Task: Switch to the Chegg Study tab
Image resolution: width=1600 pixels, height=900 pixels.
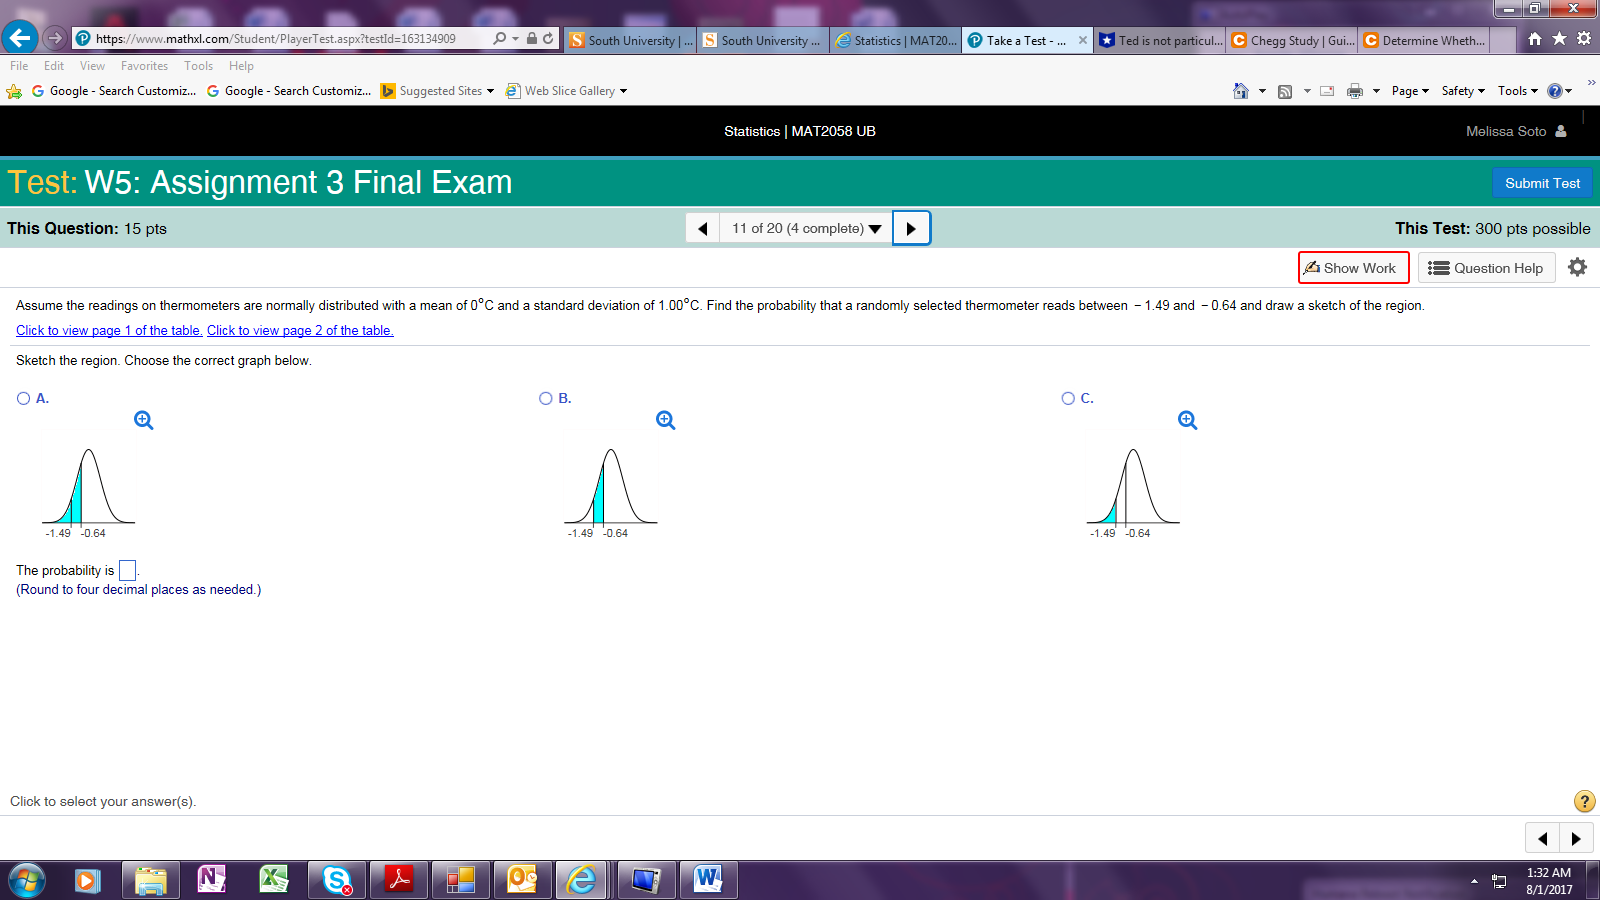Action: coord(1292,40)
